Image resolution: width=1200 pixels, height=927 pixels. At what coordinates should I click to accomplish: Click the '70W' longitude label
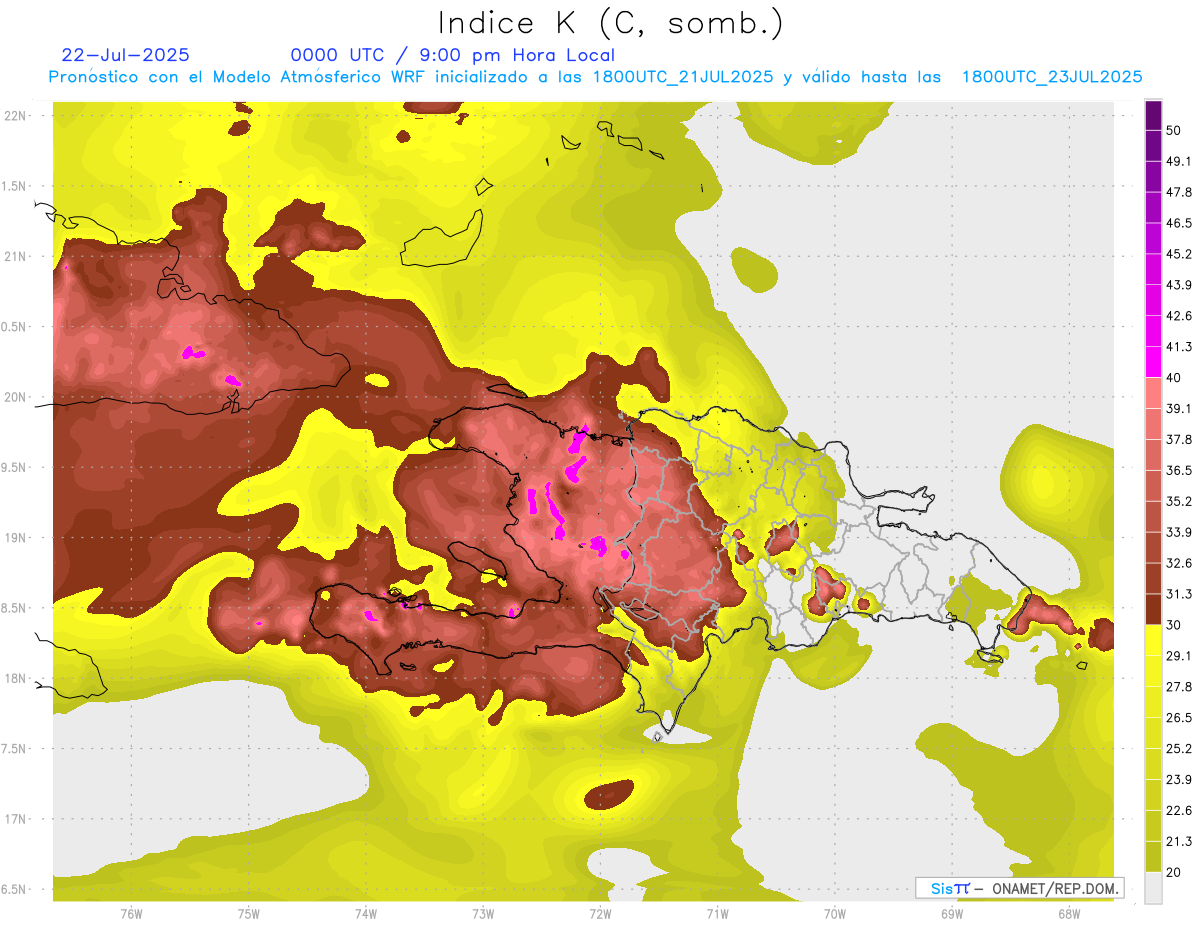pos(834,913)
